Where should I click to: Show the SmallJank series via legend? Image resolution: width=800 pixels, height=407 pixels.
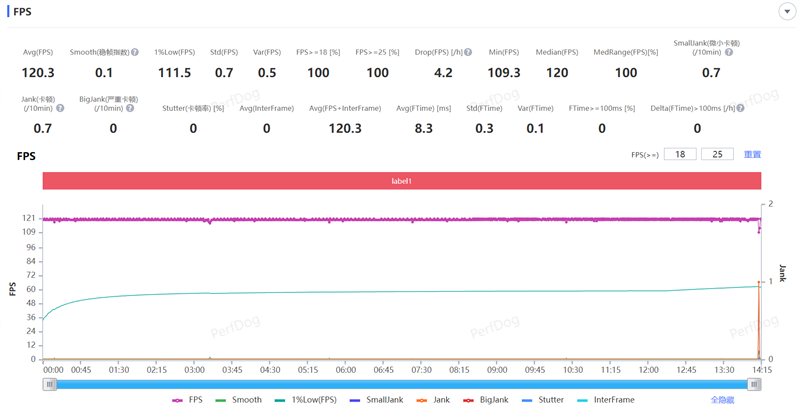(x=376, y=400)
